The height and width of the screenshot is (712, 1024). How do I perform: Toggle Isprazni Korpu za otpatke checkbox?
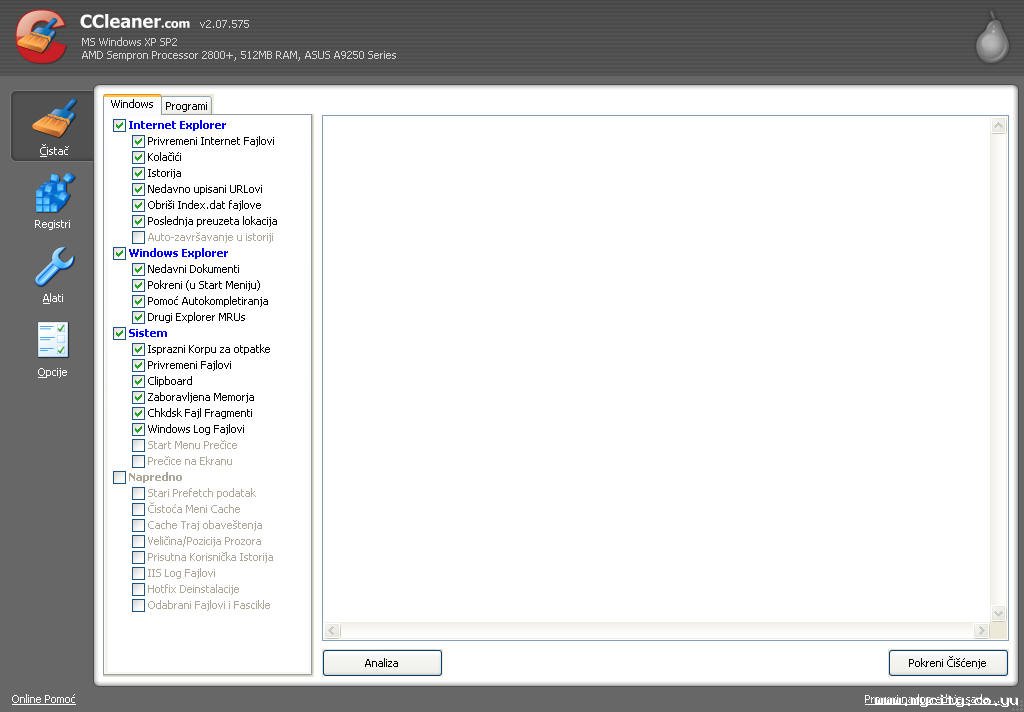coord(138,349)
